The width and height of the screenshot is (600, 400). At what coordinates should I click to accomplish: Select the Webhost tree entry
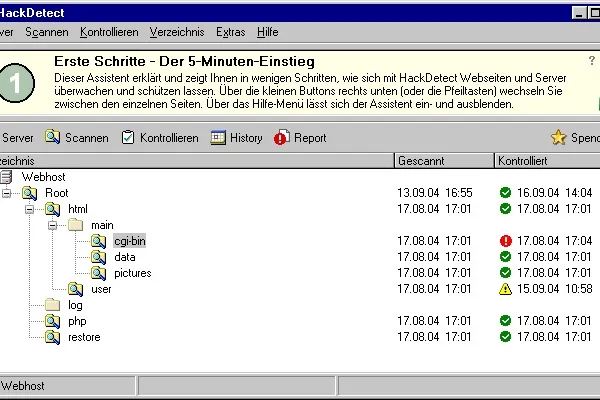point(44,177)
